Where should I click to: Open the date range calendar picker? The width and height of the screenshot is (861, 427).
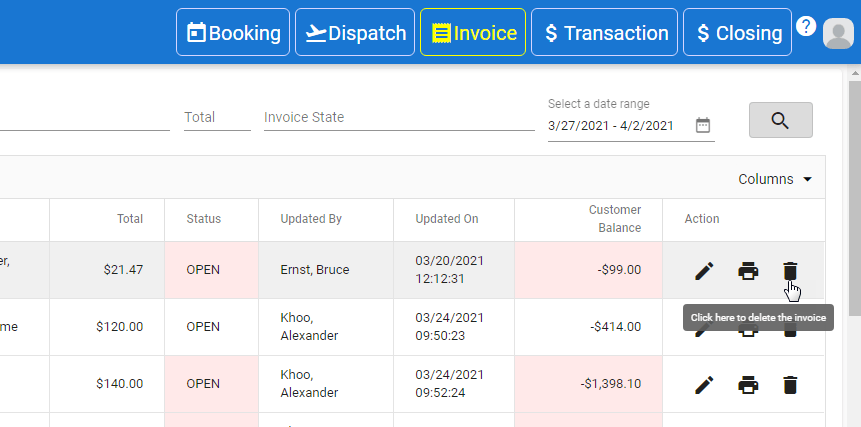click(x=703, y=126)
